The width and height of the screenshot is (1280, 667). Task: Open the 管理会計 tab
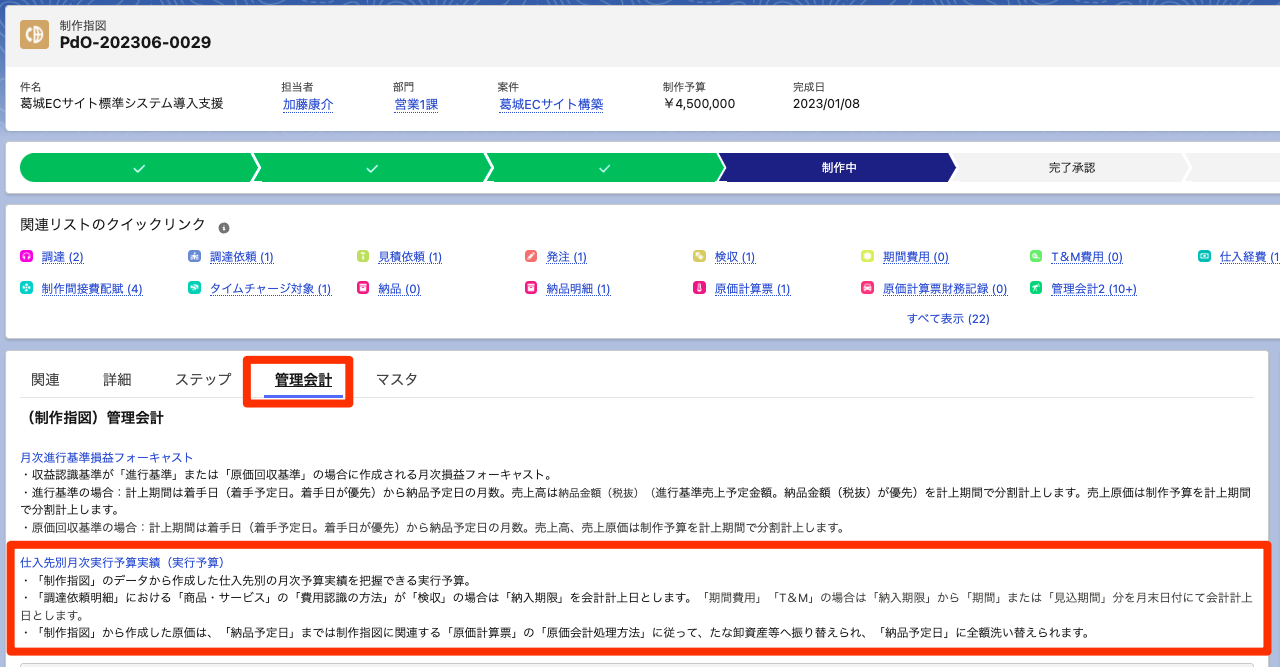point(303,380)
